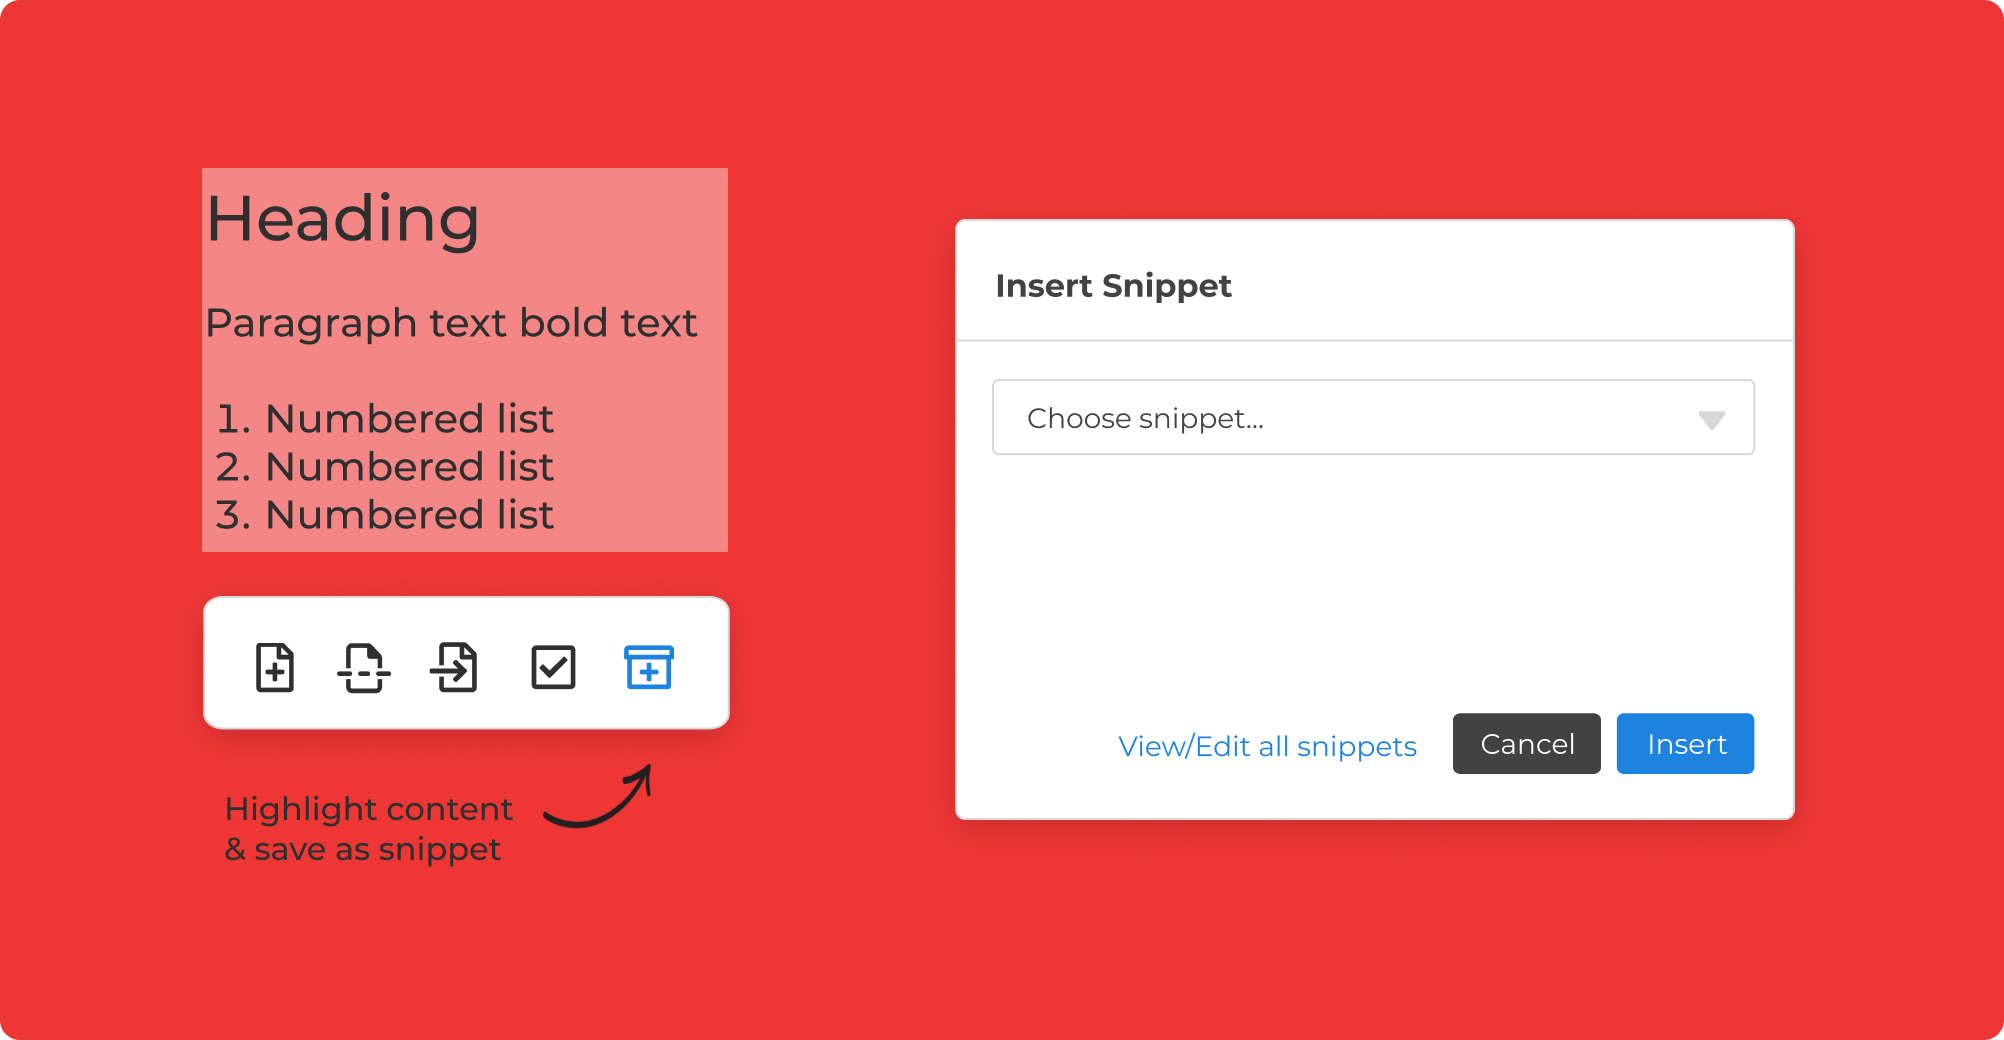Click the blue save-as-snippet box icon
The image size is (2004, 1040).
[649, 667]
